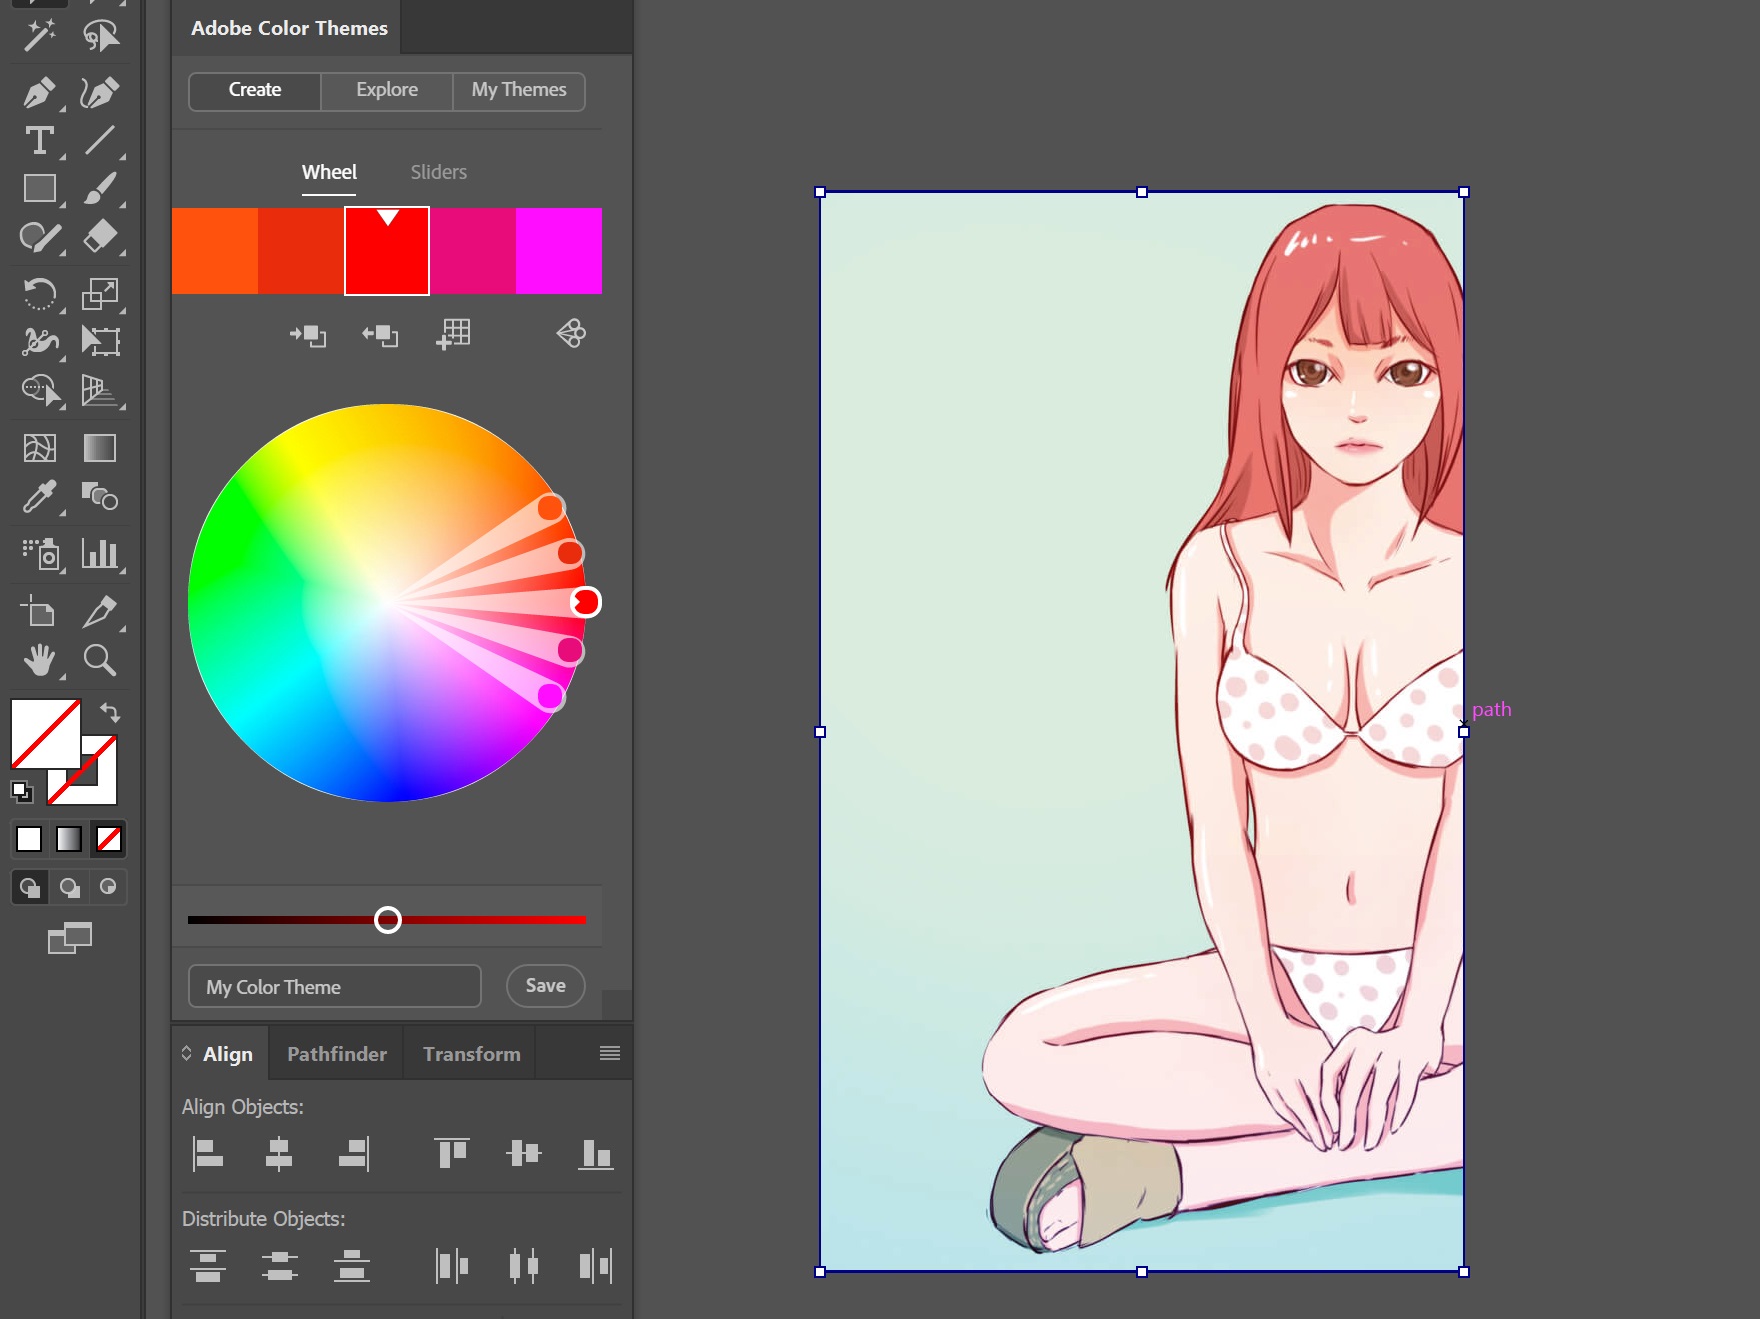Select the Free Transform tool
This screenshot has height=1319, width=1760.
[x=100, y=342]
